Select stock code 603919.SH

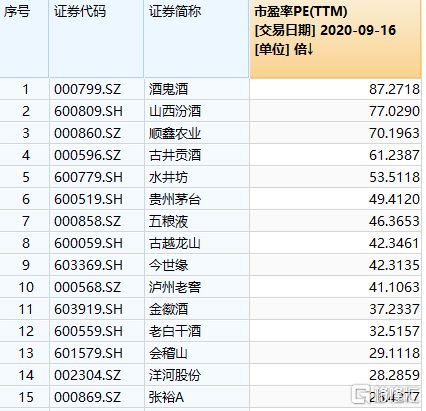pyautogui.click(x=88, y=309)
